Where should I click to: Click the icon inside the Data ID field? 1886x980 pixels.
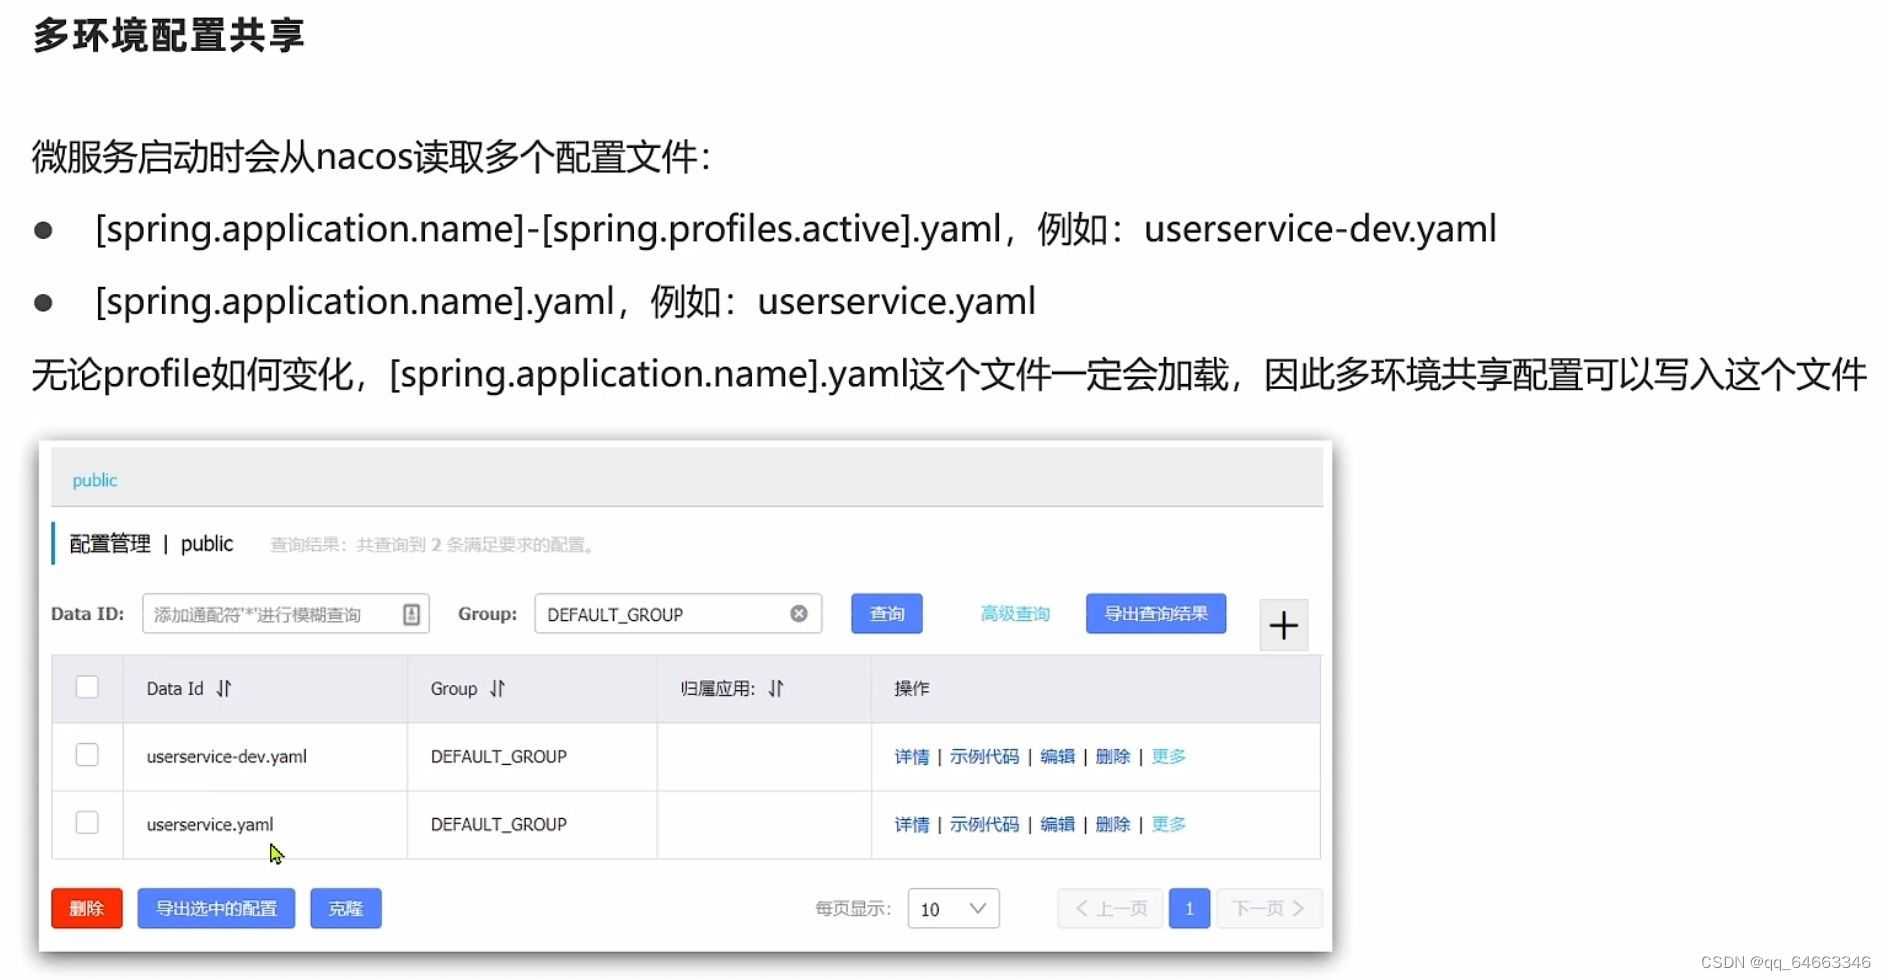point(411,615)
